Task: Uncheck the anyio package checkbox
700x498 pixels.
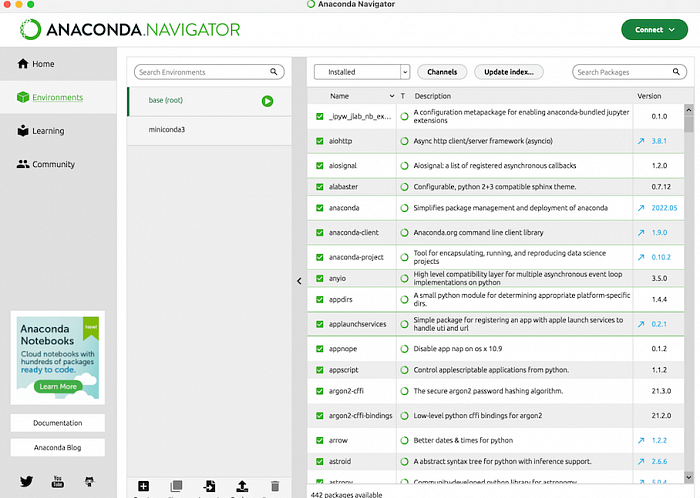Action: (320, 278)
